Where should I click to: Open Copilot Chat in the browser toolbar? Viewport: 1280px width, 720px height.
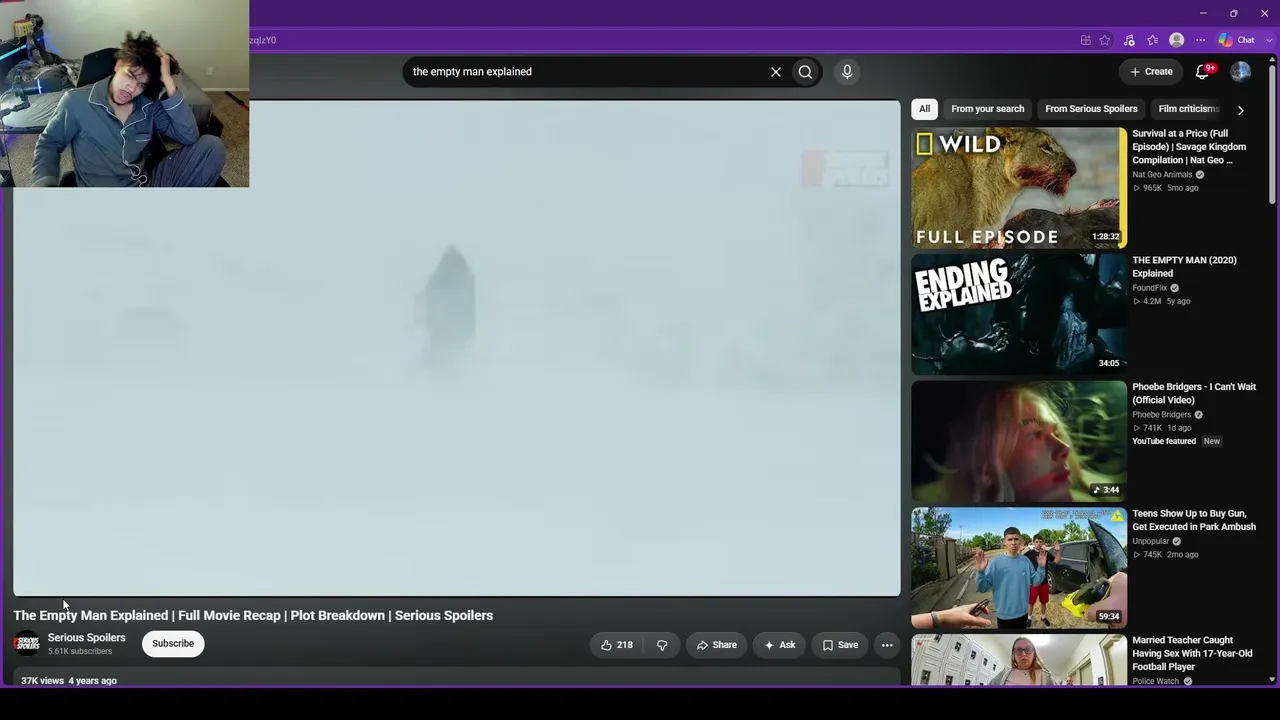tap(1236, 40)
